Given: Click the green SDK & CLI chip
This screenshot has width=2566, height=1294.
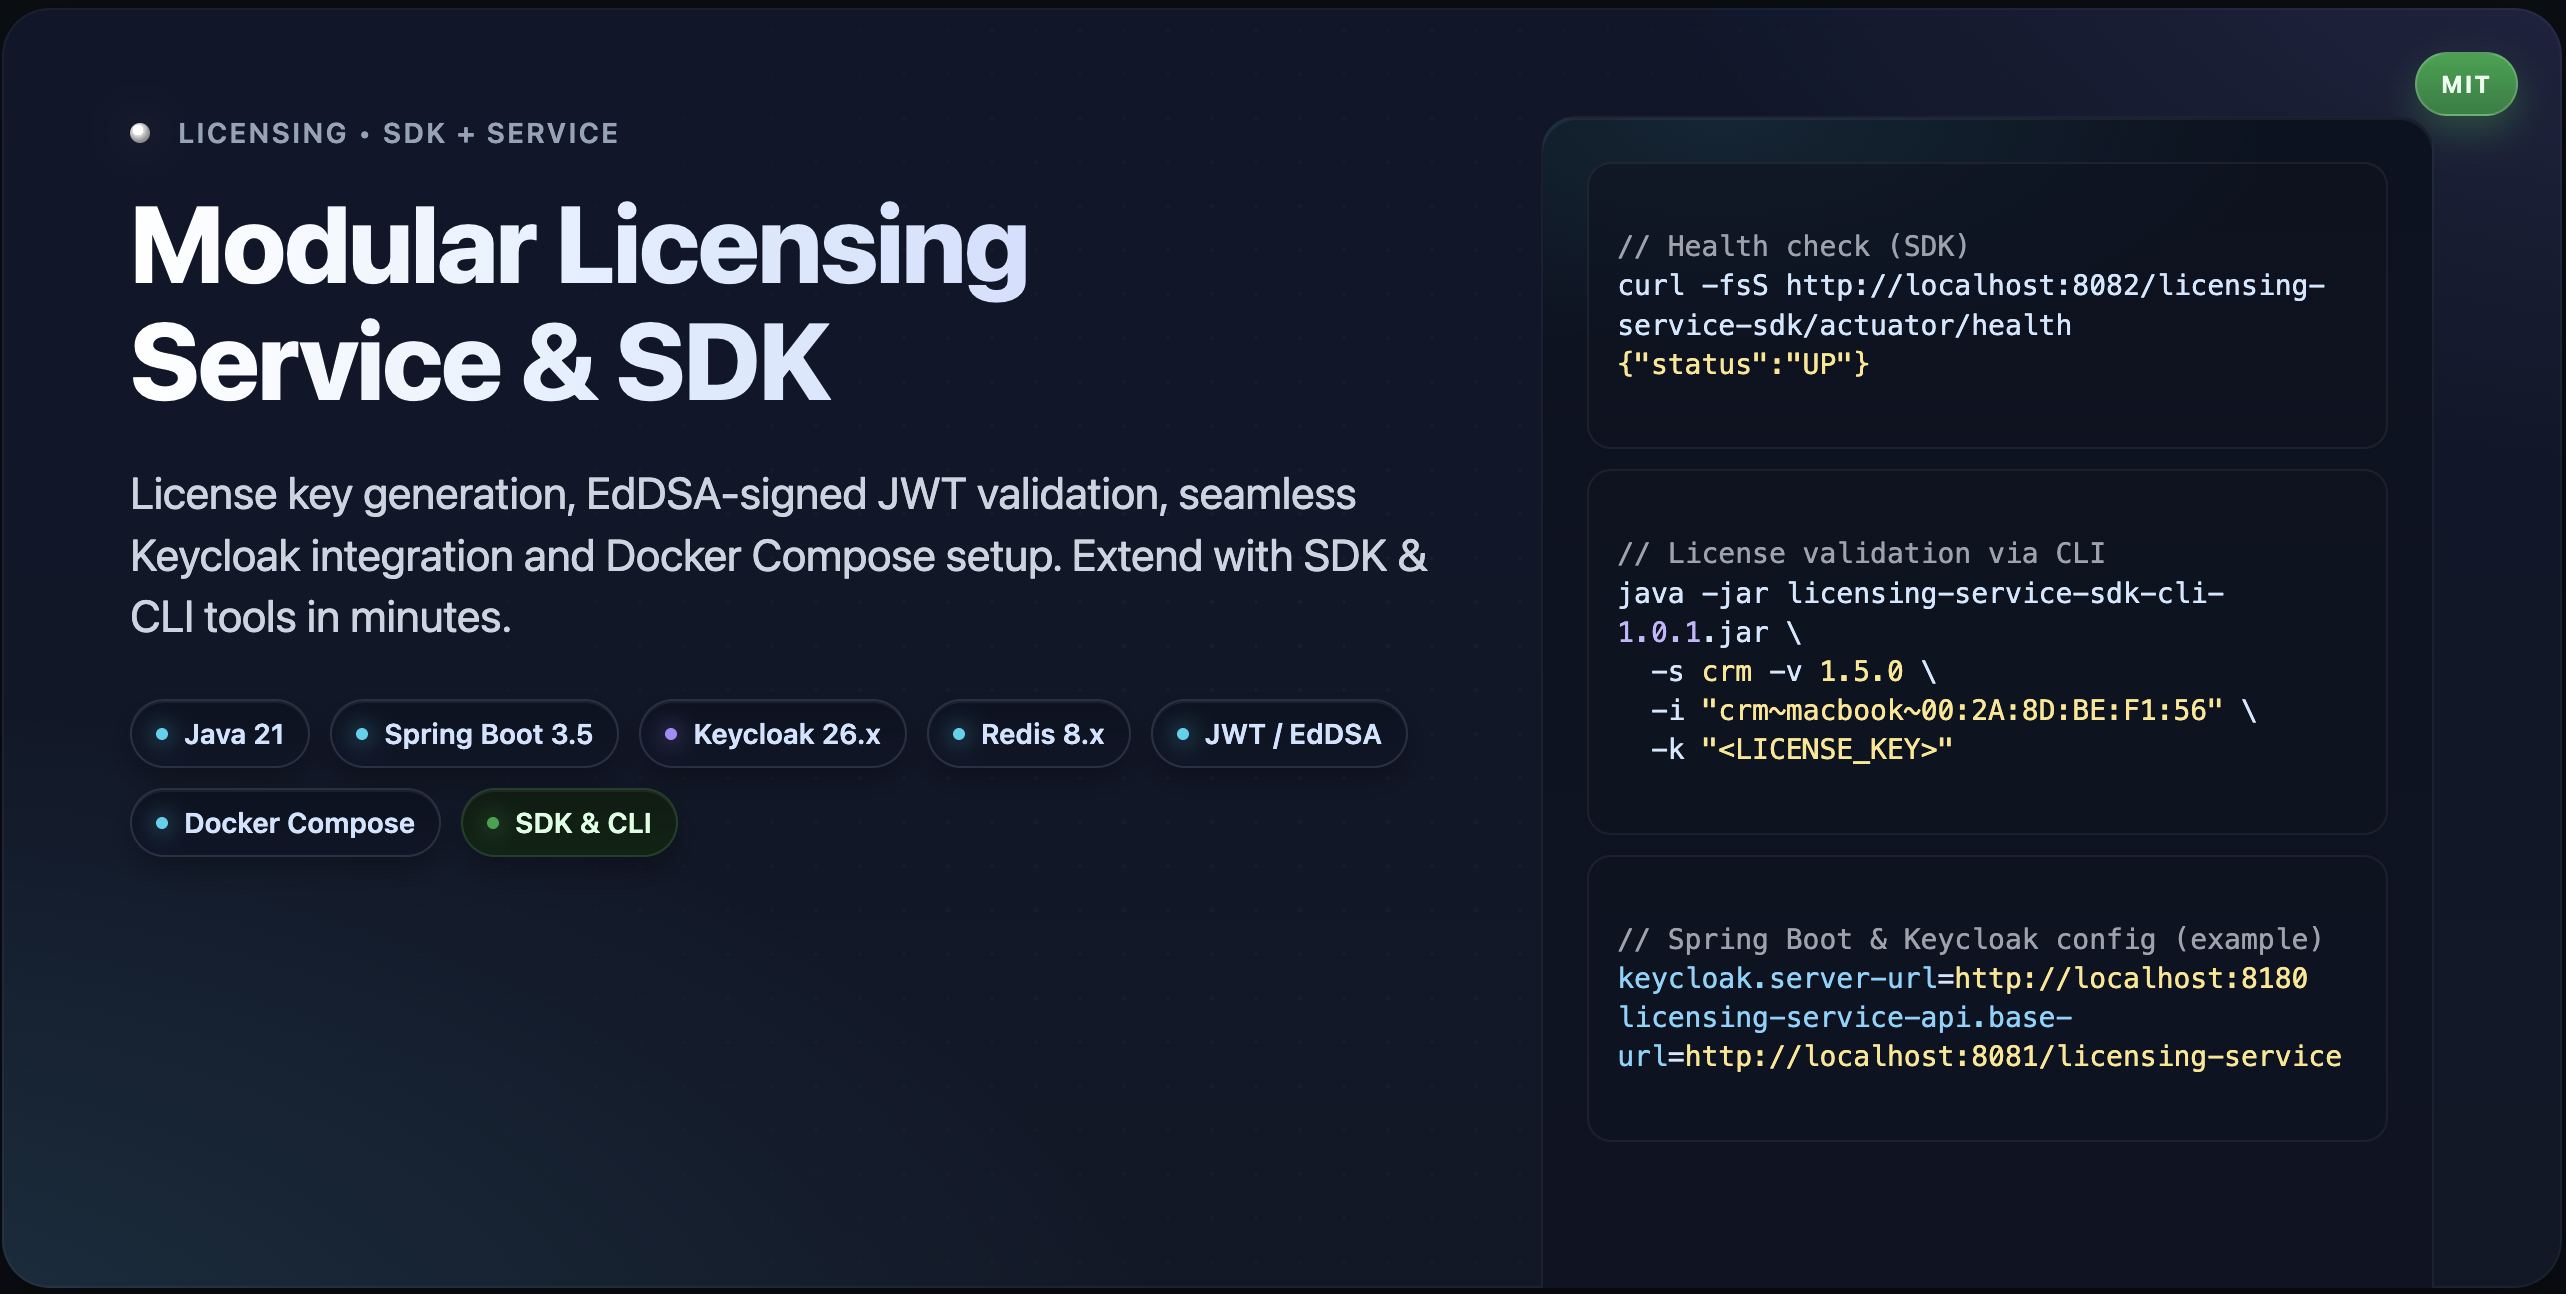Looking at the screenshot, I should click(569, 823).
